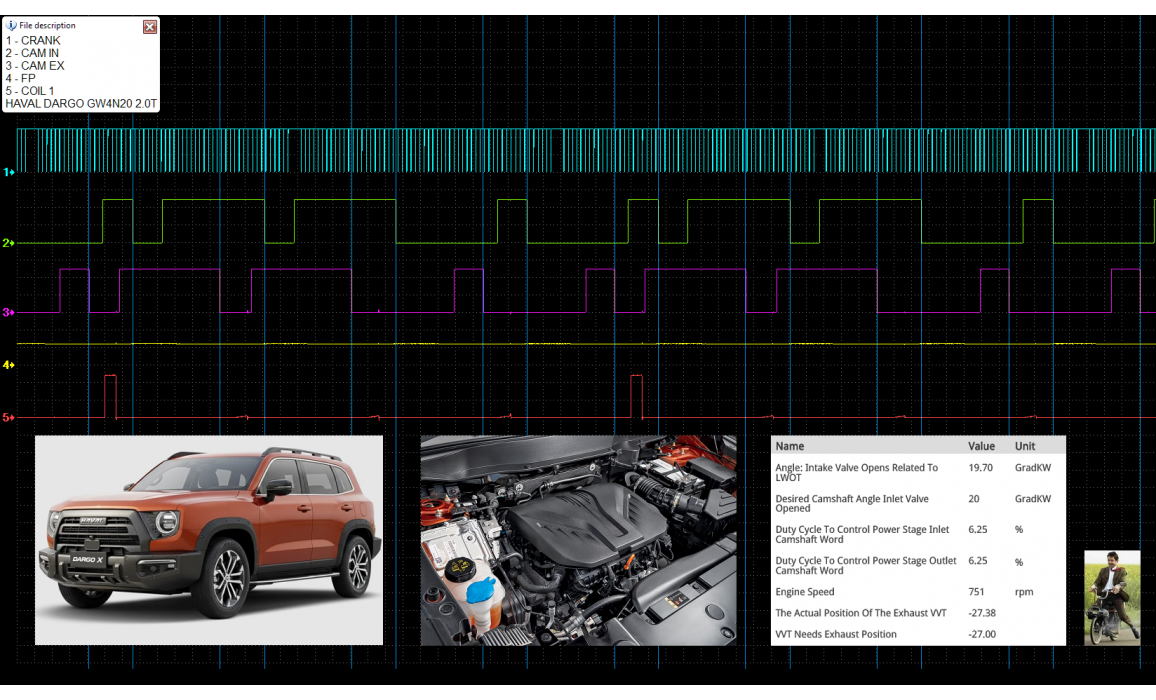Close the File description popup
Viewport: 1156px width, 700px height.
click(150, 27)
